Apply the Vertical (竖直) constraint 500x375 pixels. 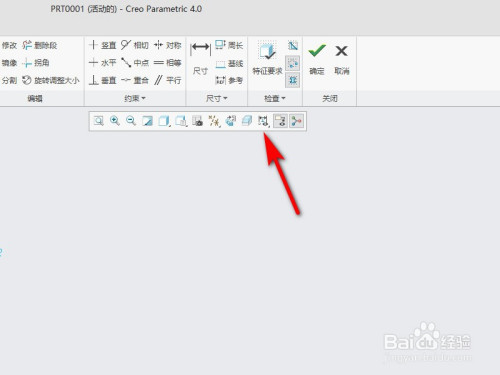(x=103, y=45)
